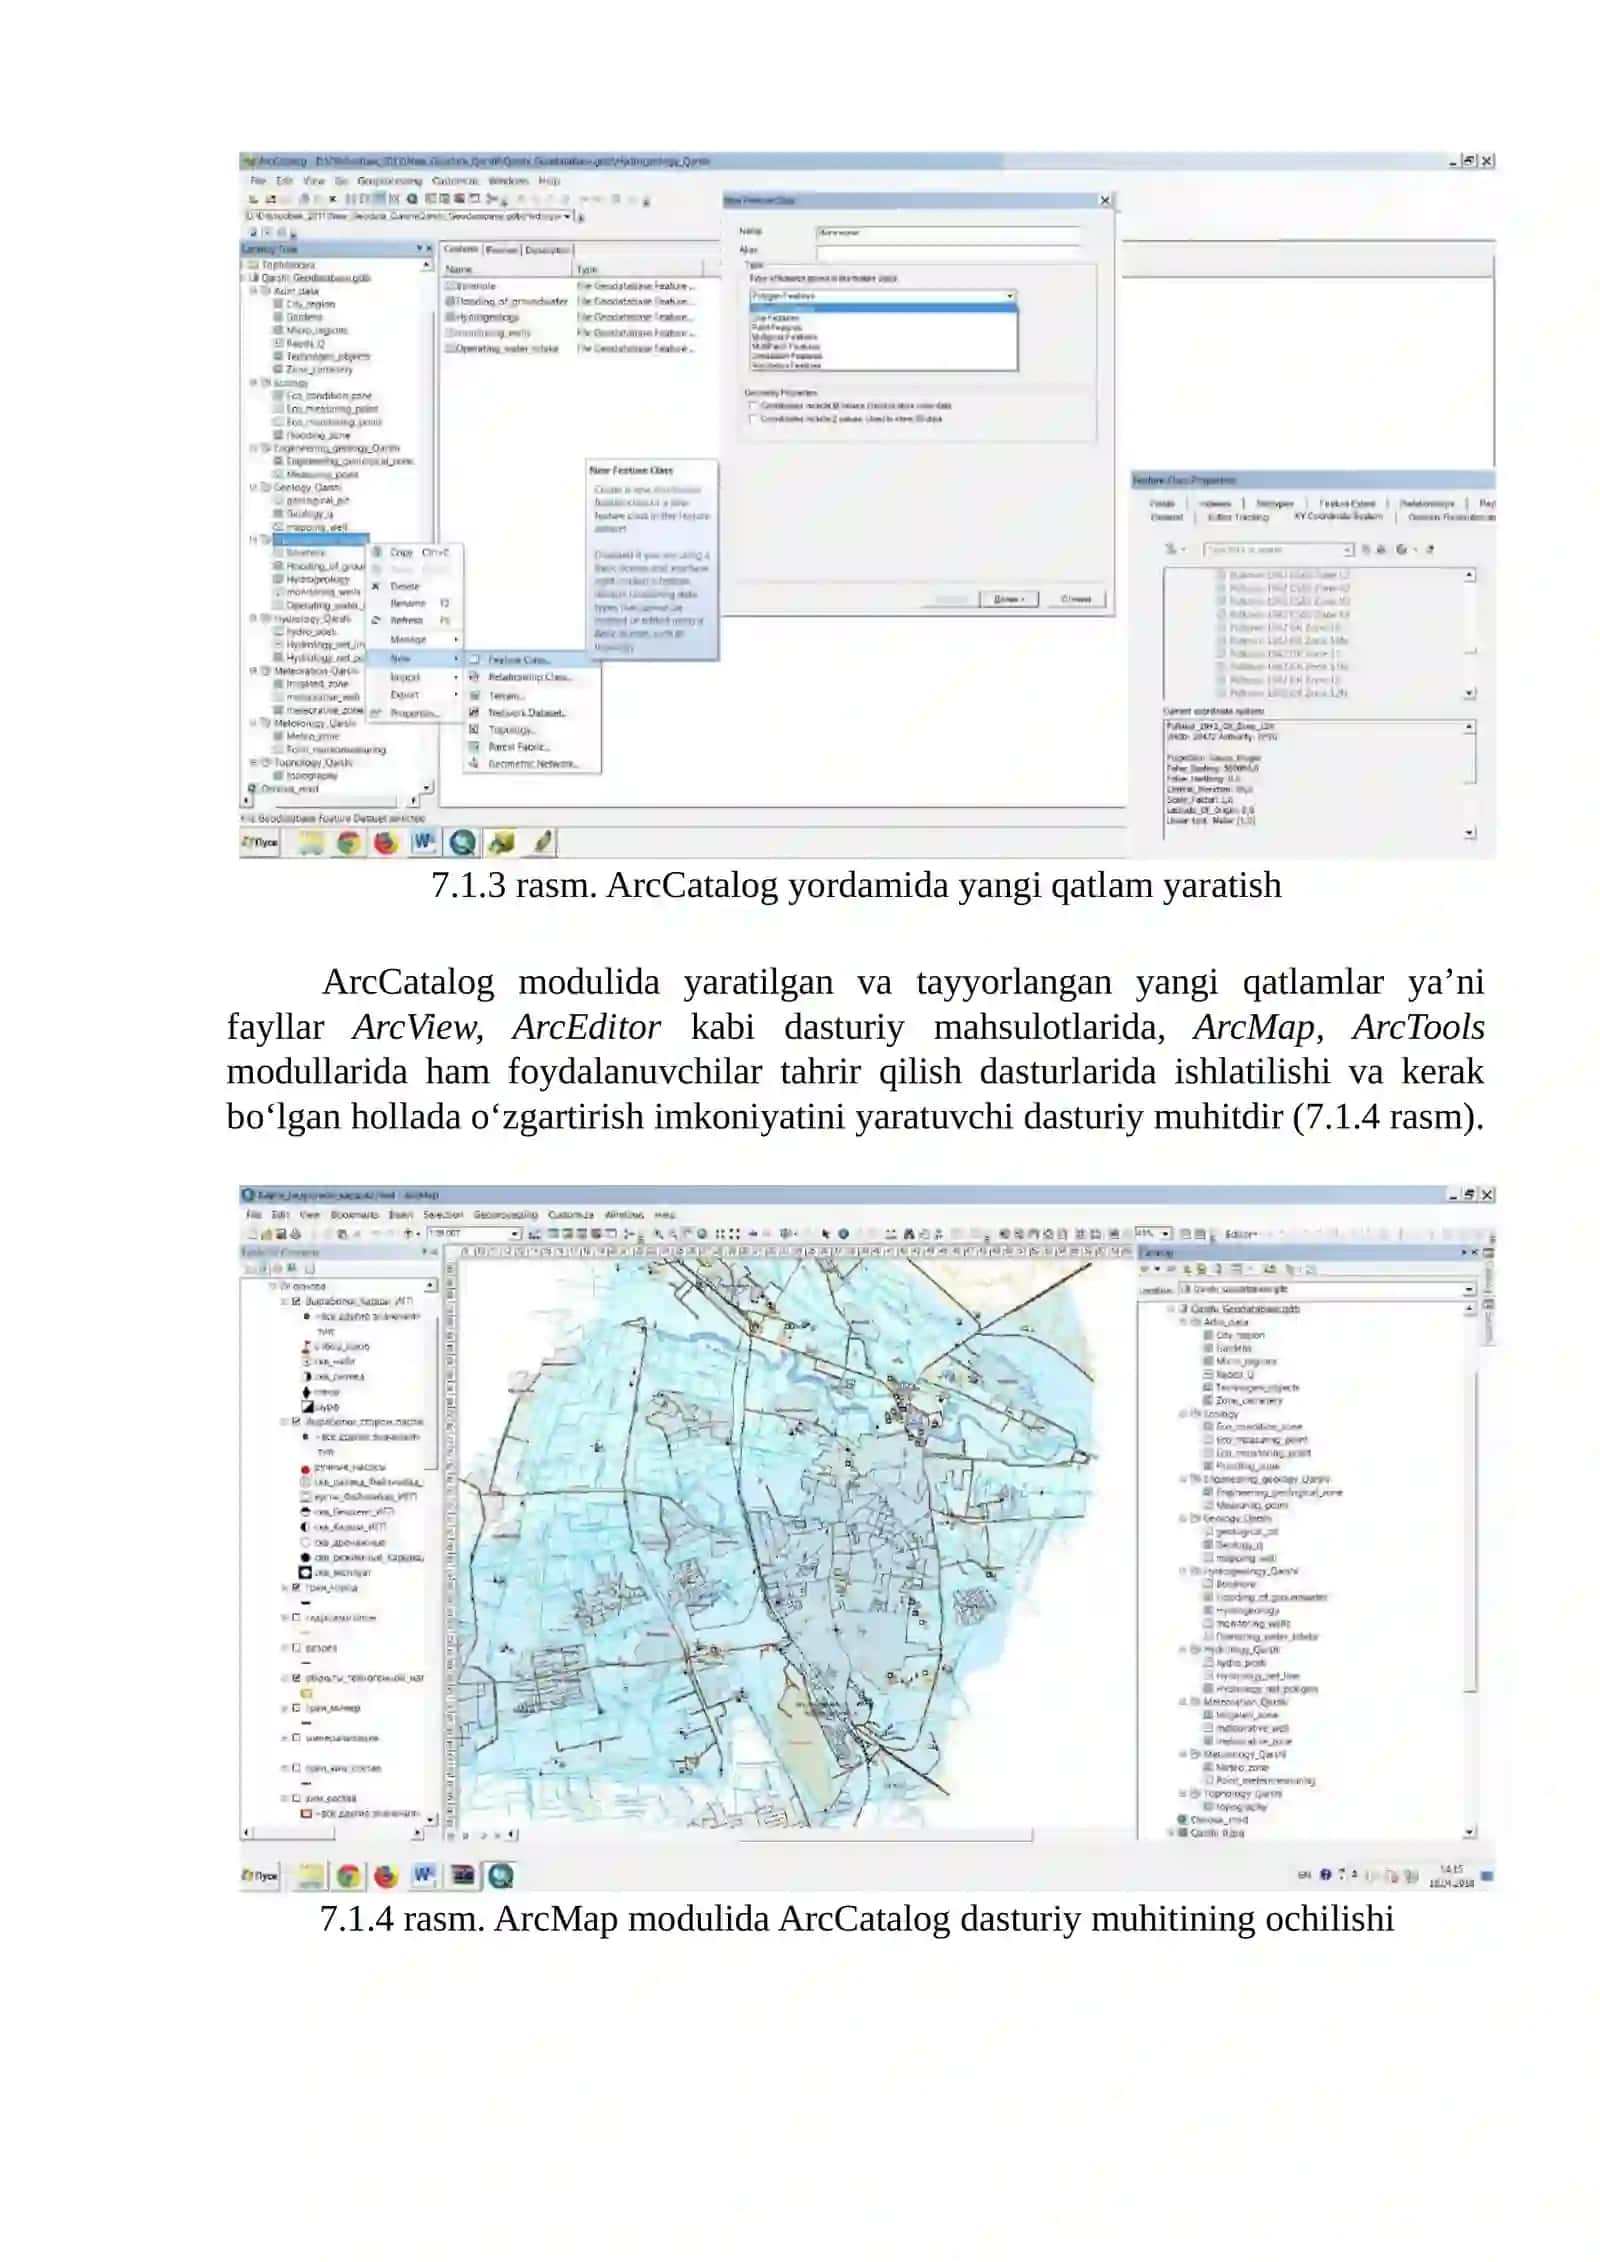Screen dimensions: 1600x2262
Task: Click the Cancel button in New Feature Class dialog
Action: click(x=1076, y=598)
